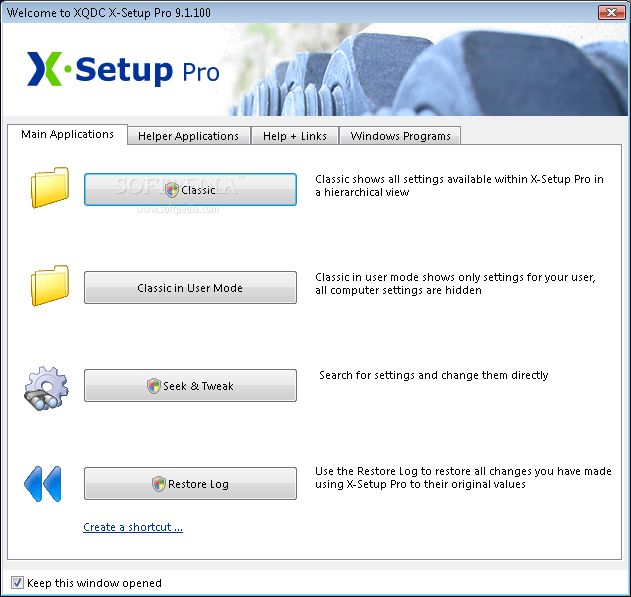Select the Main Applications tab
This screenshot has height=597, width=631.
(x=67, y=134)
